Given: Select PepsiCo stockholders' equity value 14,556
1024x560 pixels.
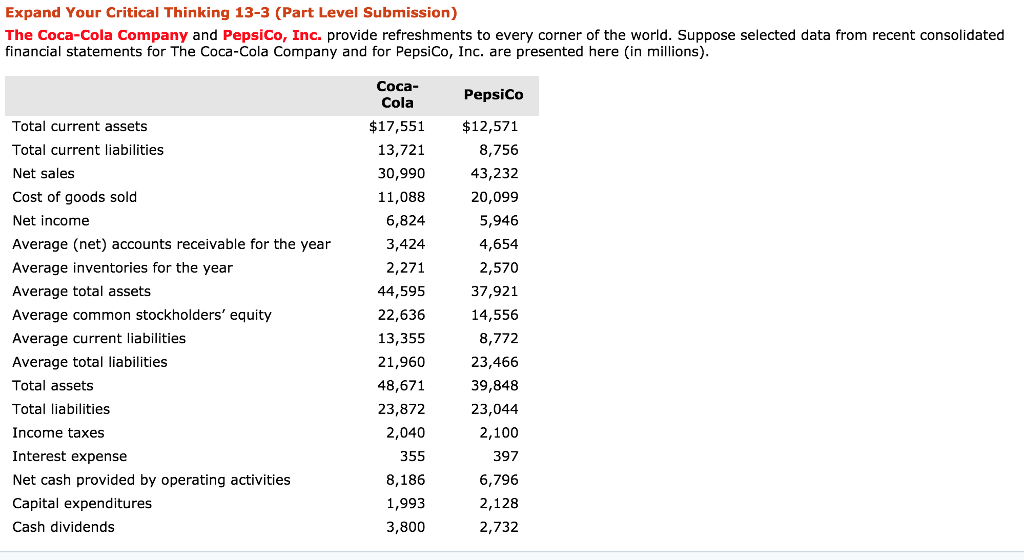Looking at the screenshot, I should [x=494, y=315].
